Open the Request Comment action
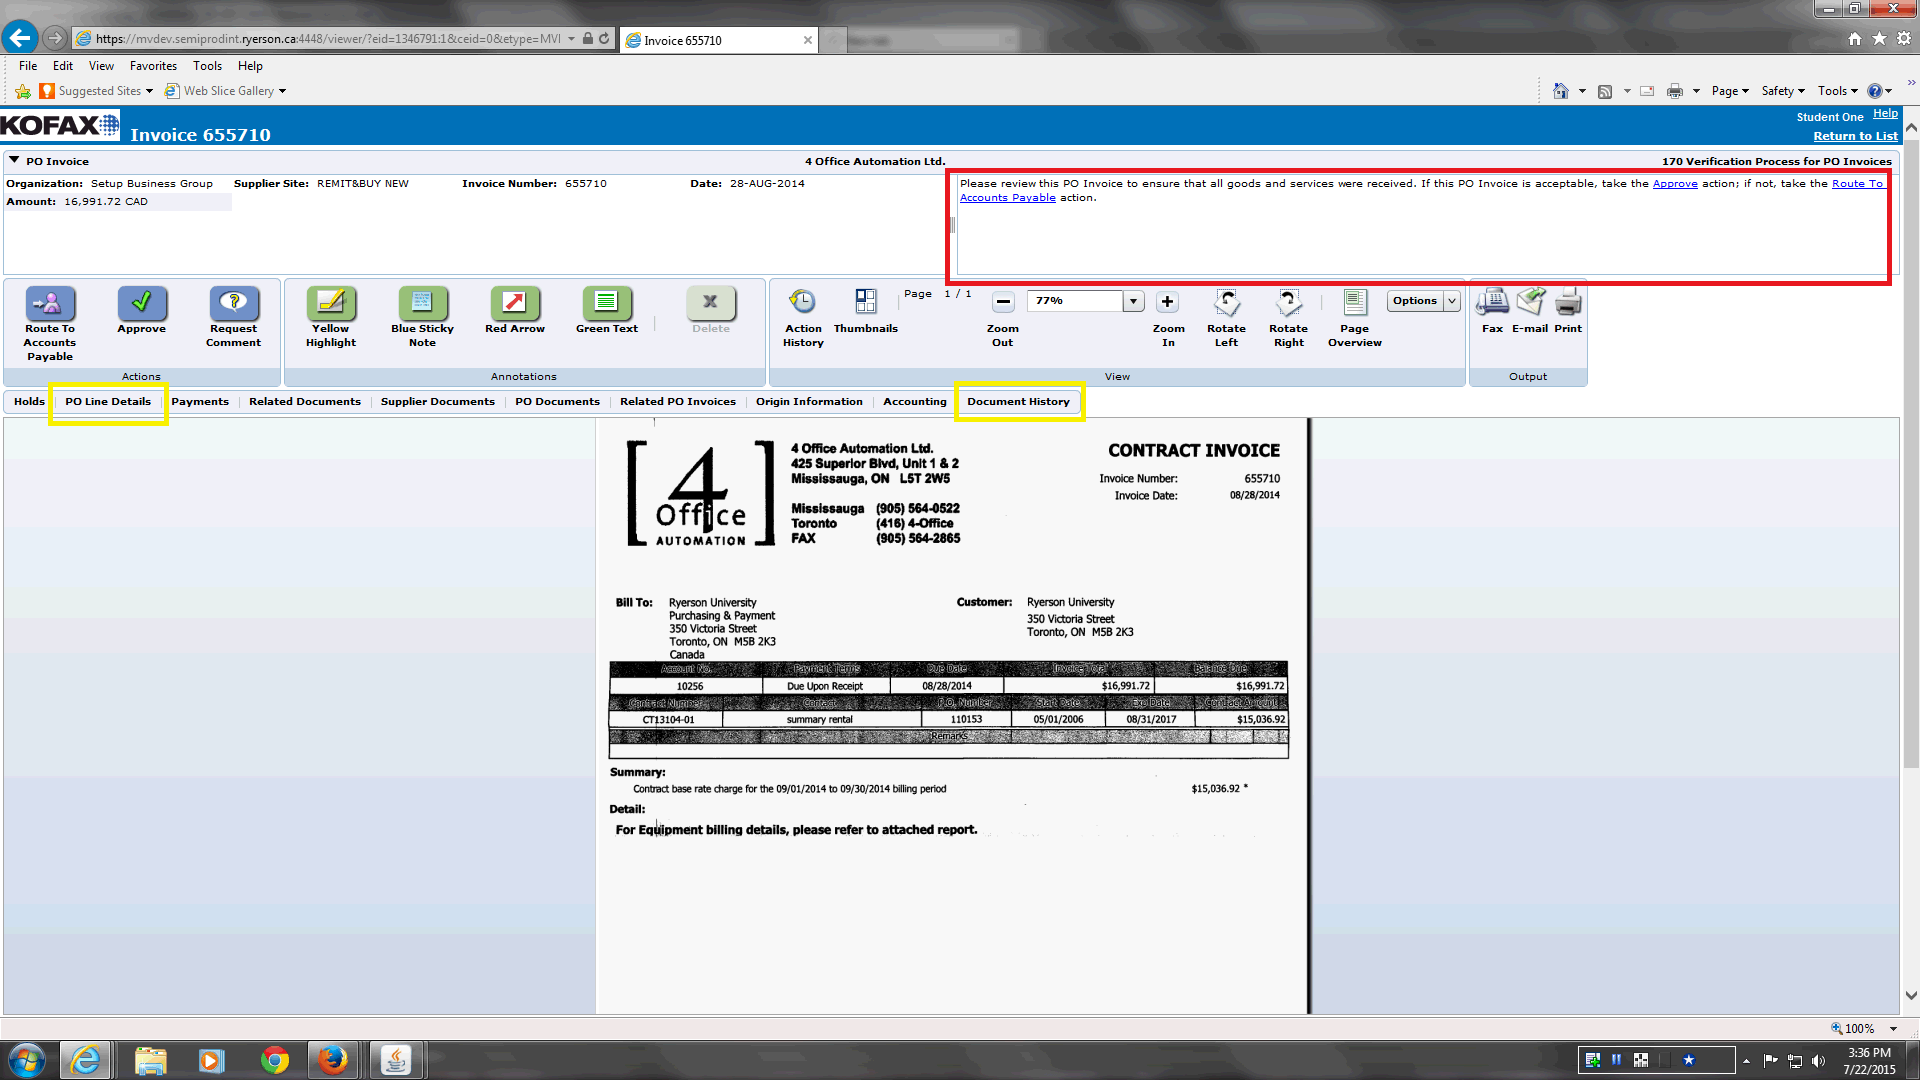1920x1080 pixels. [233, 302]
